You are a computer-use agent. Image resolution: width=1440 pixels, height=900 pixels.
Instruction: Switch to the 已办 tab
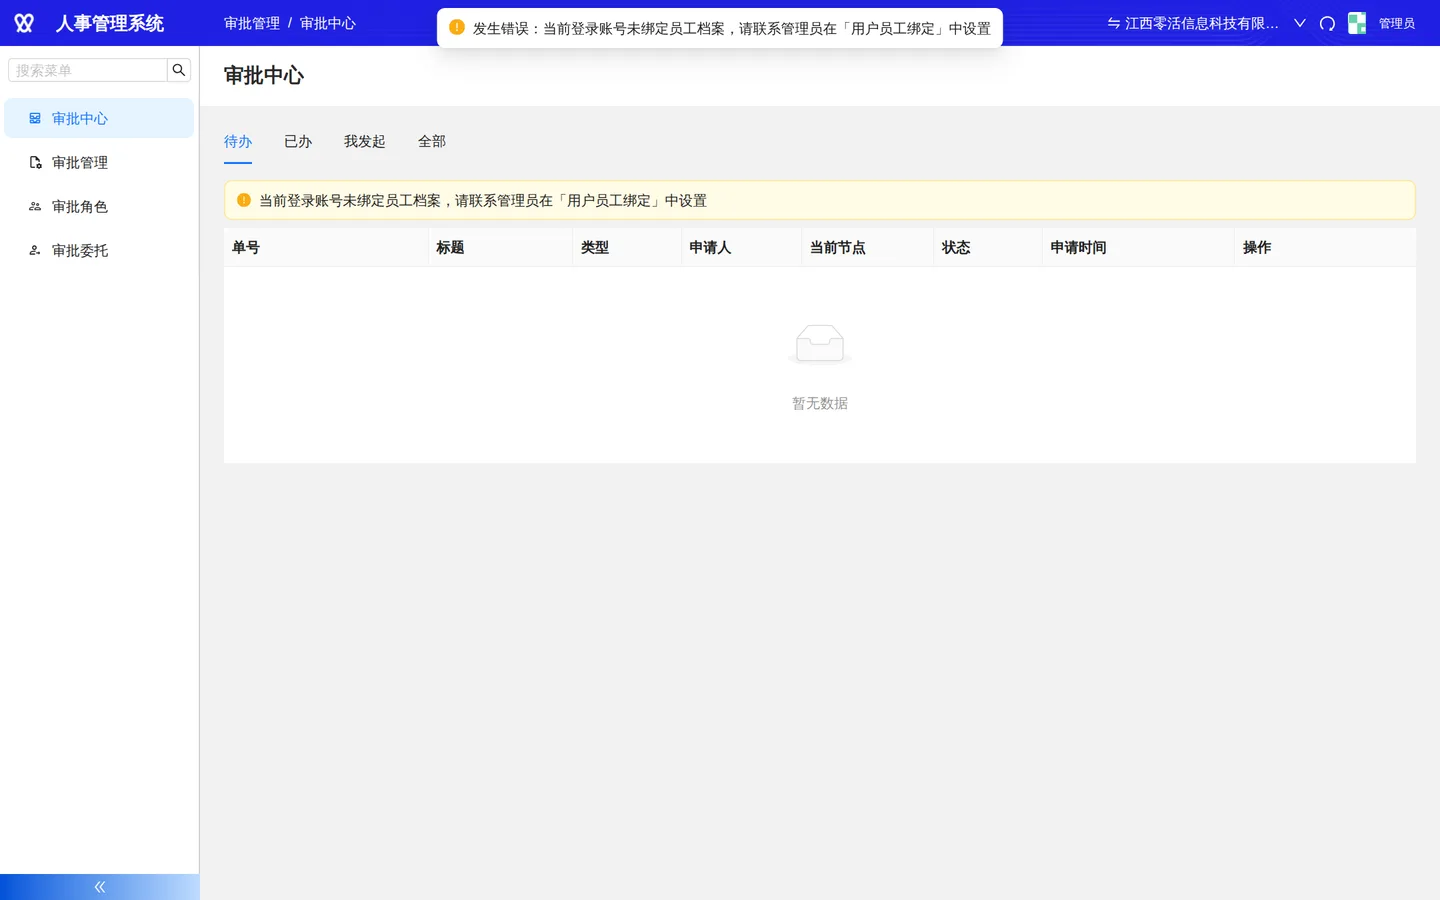[298, 141]
